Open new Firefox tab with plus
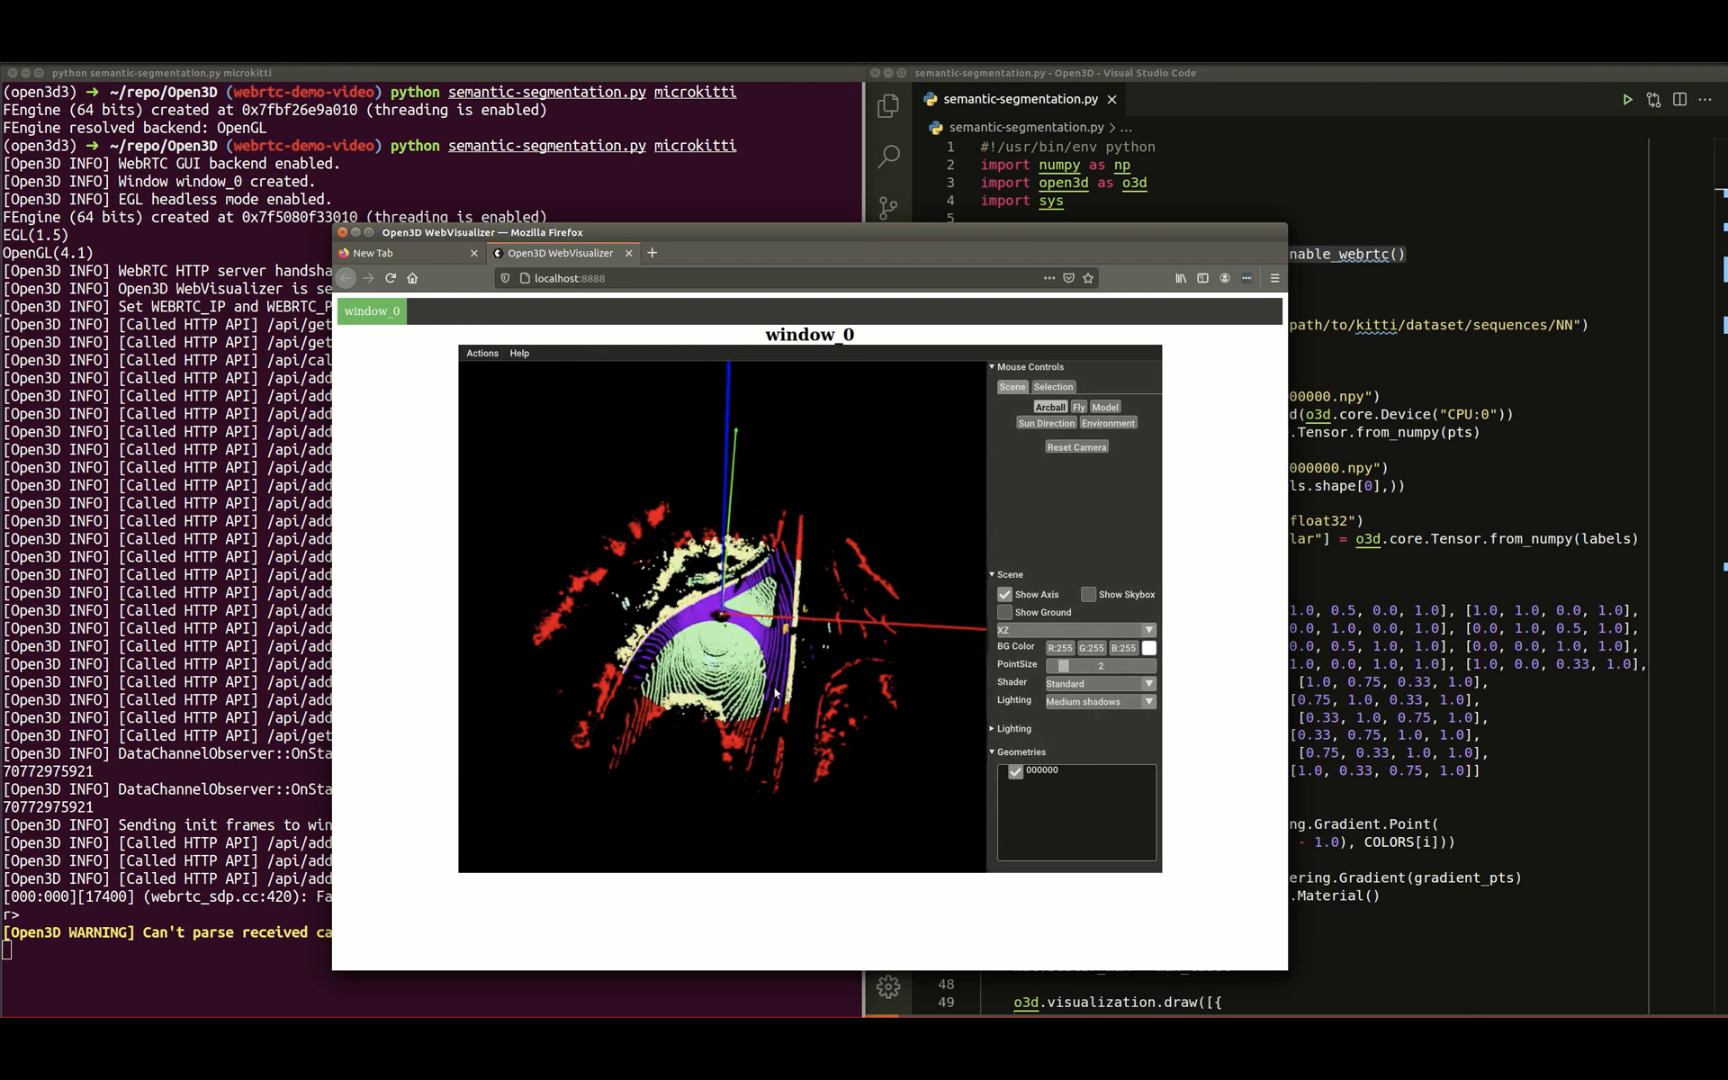Viewport: 1728px width, 1080px height. 652,253
